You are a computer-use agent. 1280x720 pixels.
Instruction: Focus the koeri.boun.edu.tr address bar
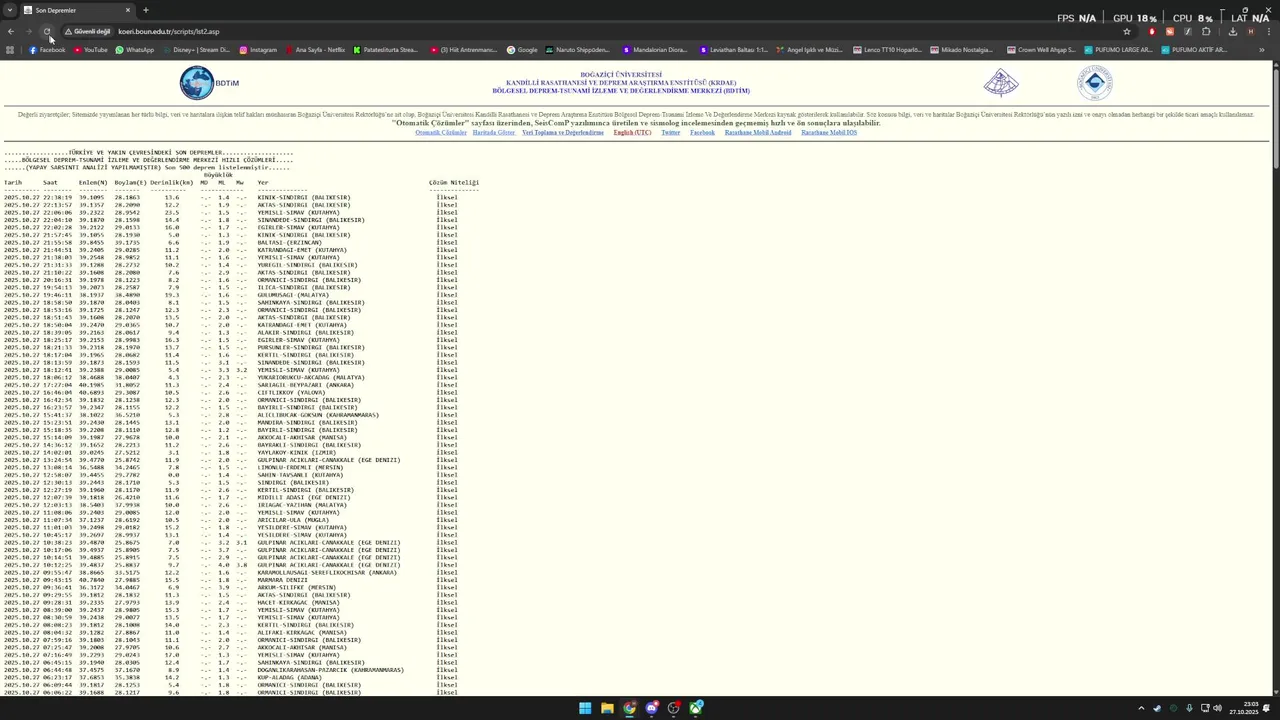600,31
